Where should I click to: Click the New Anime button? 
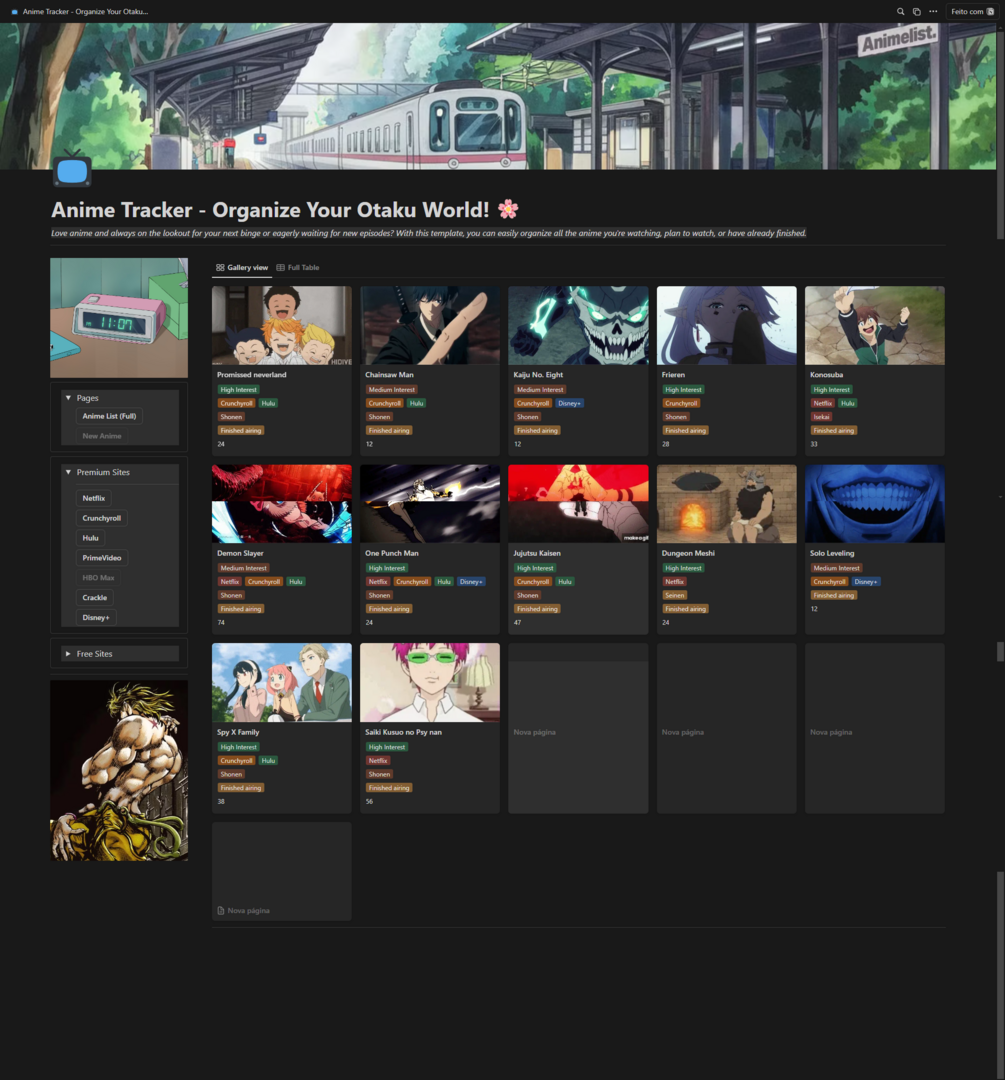click(102, 436)
